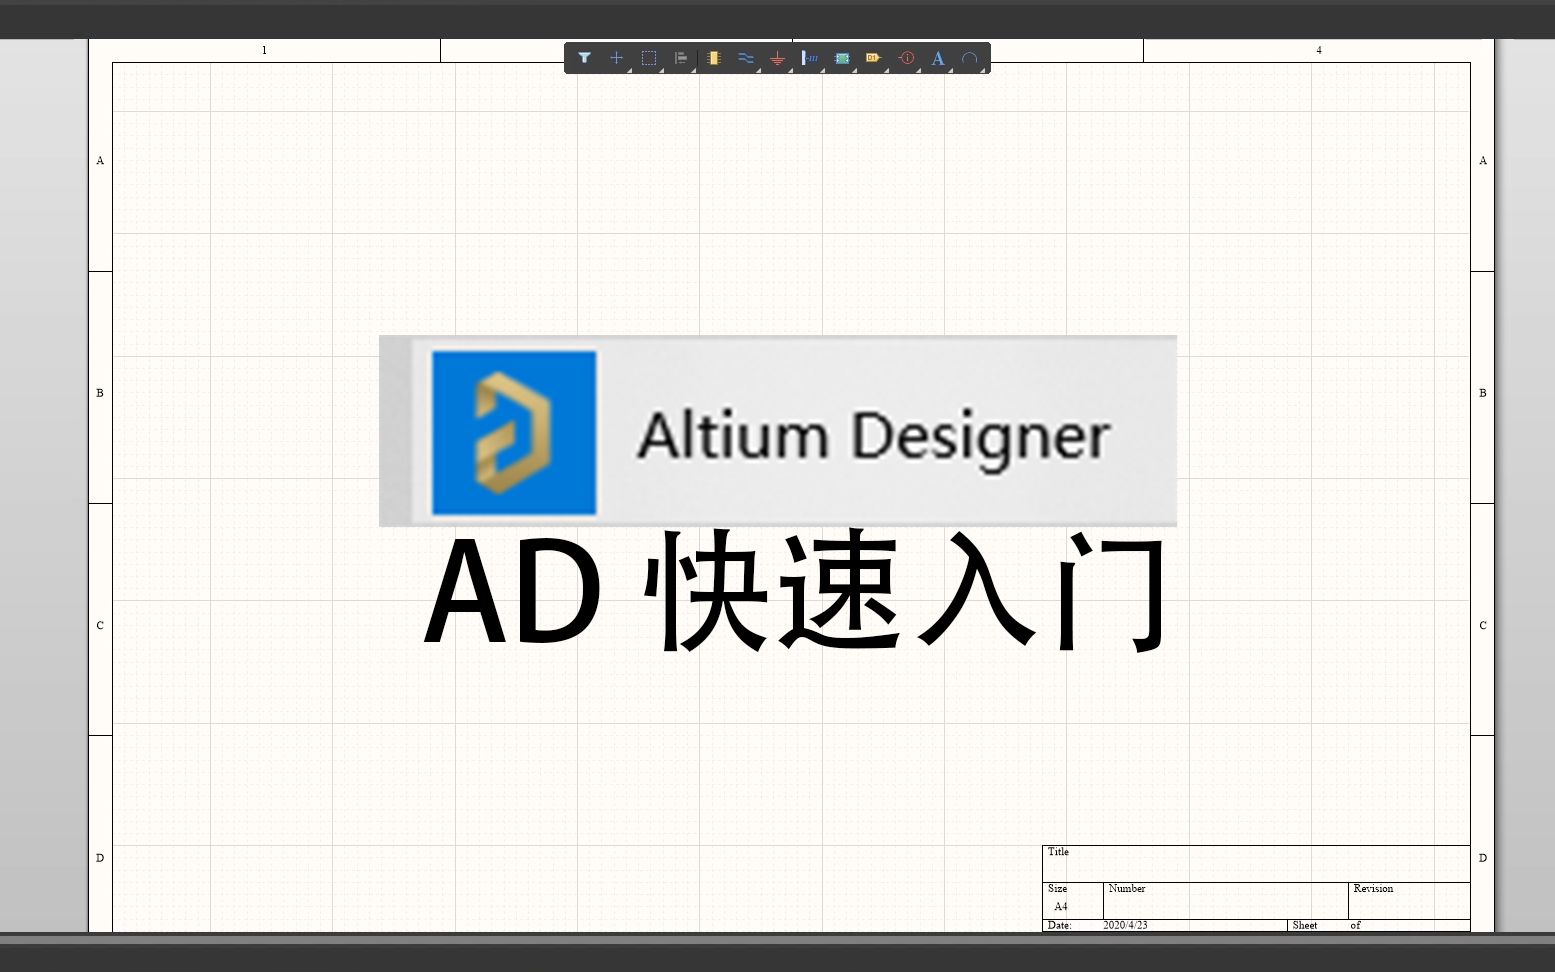Viewport: 1555px width, 972px height.
Task: Place a sheet symbol
Action: click(x=842, y=58)
